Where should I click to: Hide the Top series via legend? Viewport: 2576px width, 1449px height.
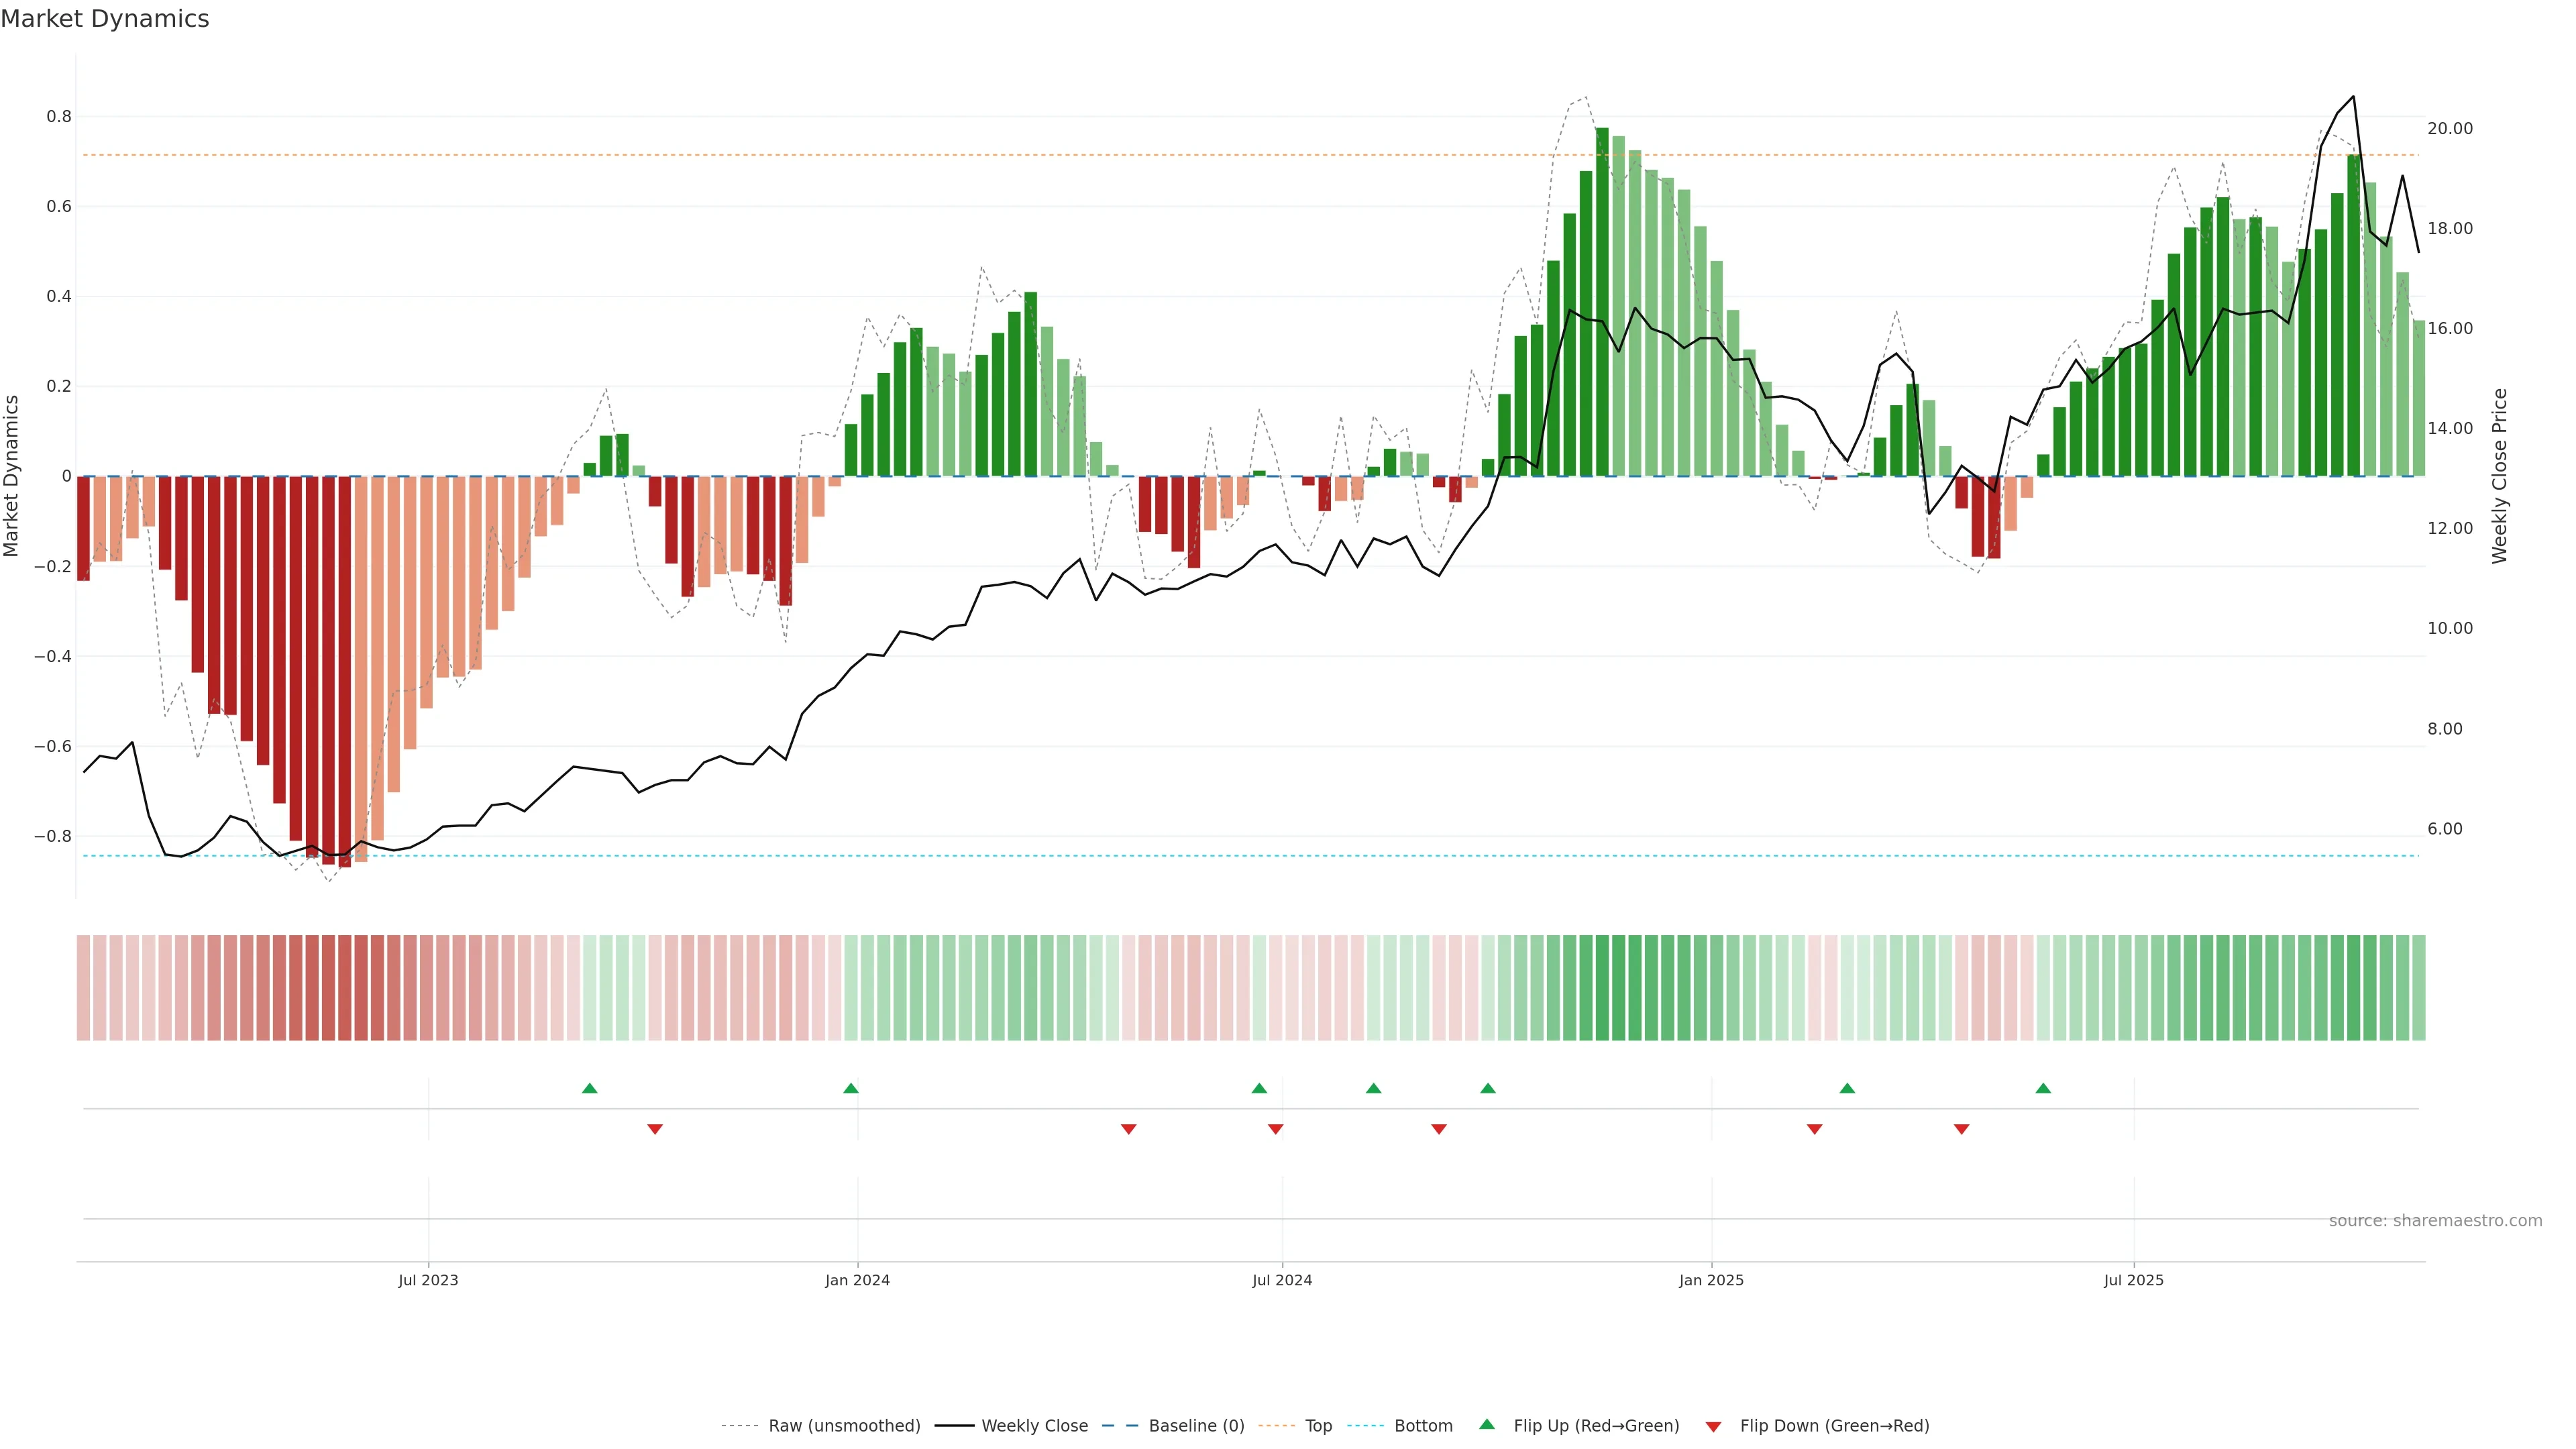(1318, 1426)
